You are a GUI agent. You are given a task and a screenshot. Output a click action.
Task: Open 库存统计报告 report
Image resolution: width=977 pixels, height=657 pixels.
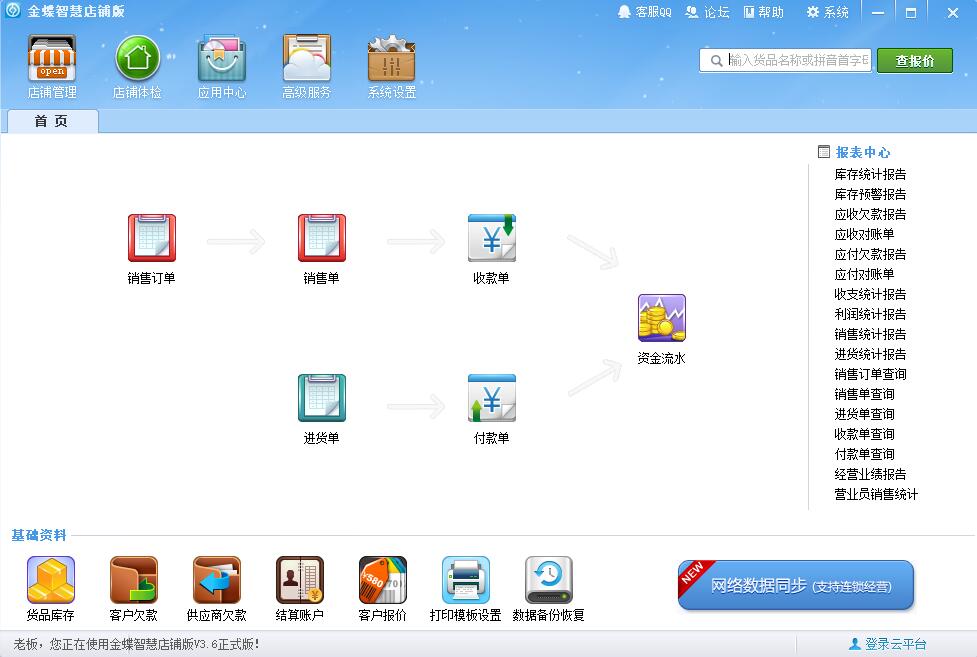[x=870, y=175]
